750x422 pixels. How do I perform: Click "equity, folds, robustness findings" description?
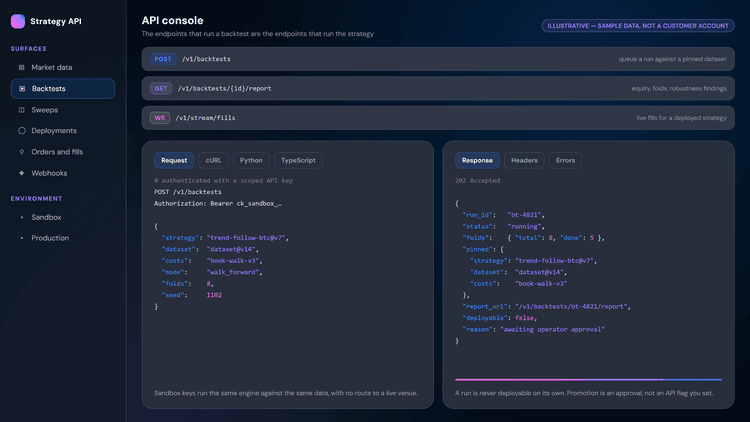tap(679, 89)
